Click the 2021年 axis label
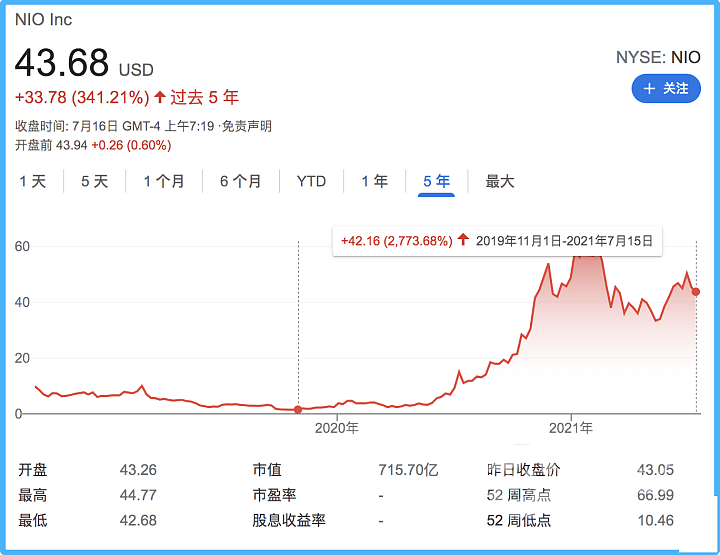The image size is (720, 555). coord(571,428)
